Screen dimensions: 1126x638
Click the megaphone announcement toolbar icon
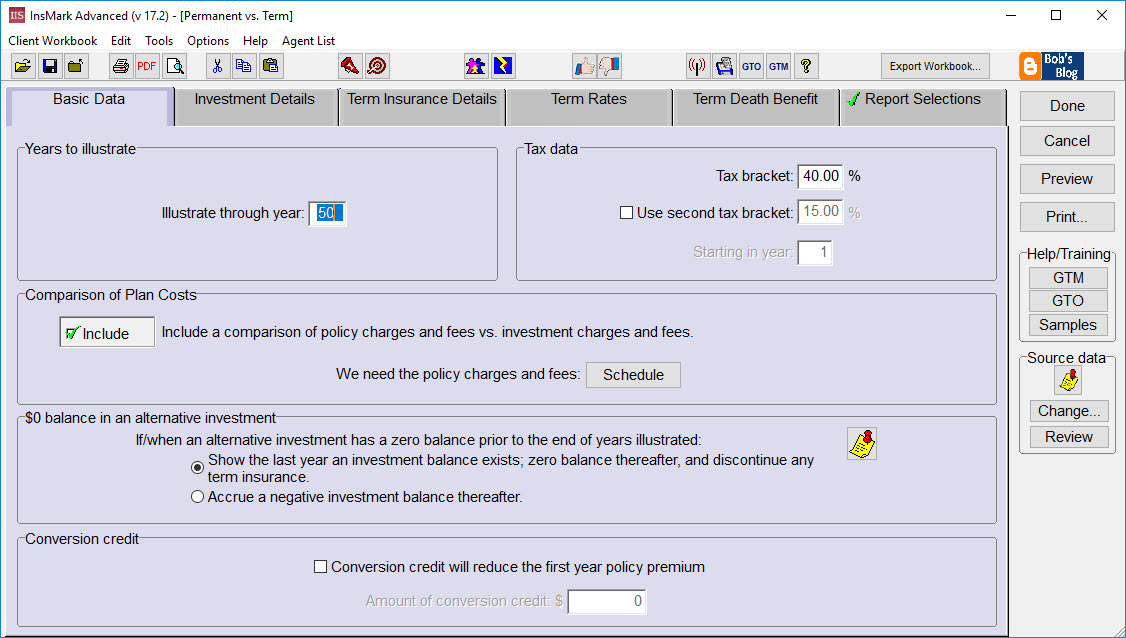tap(350, 66)
